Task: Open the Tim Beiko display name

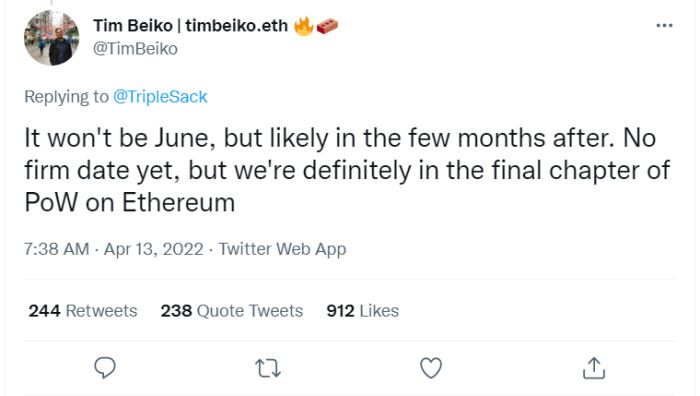Action: coord(133,26)
